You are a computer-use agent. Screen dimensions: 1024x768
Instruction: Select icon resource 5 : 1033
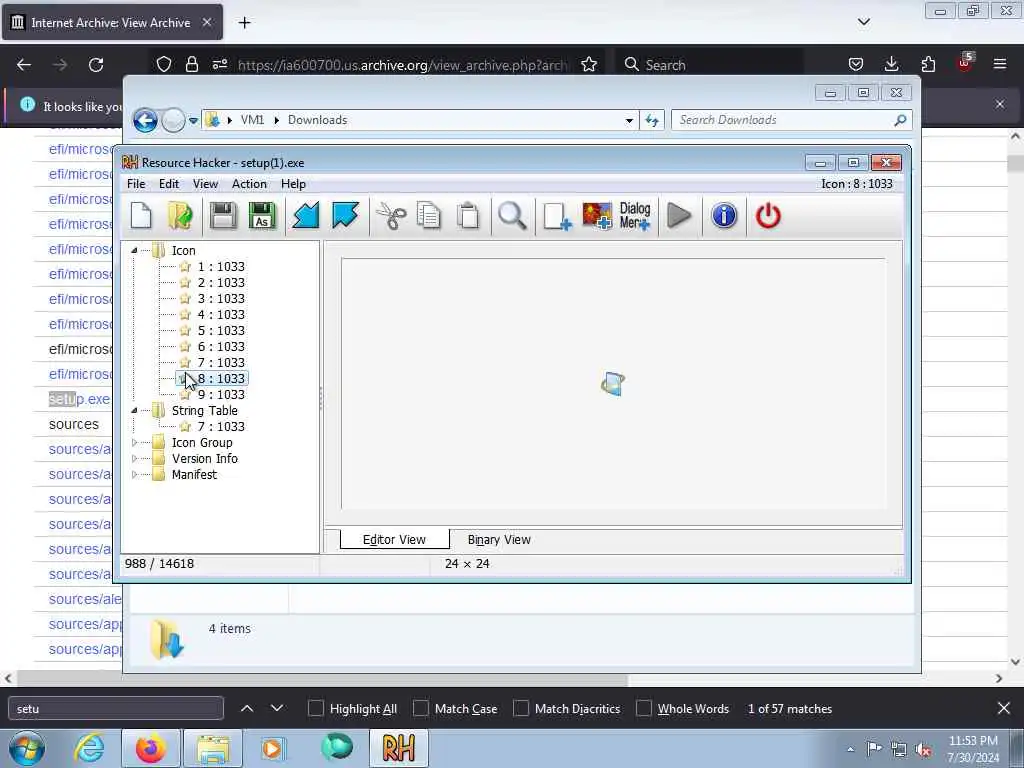pos(221,330)
